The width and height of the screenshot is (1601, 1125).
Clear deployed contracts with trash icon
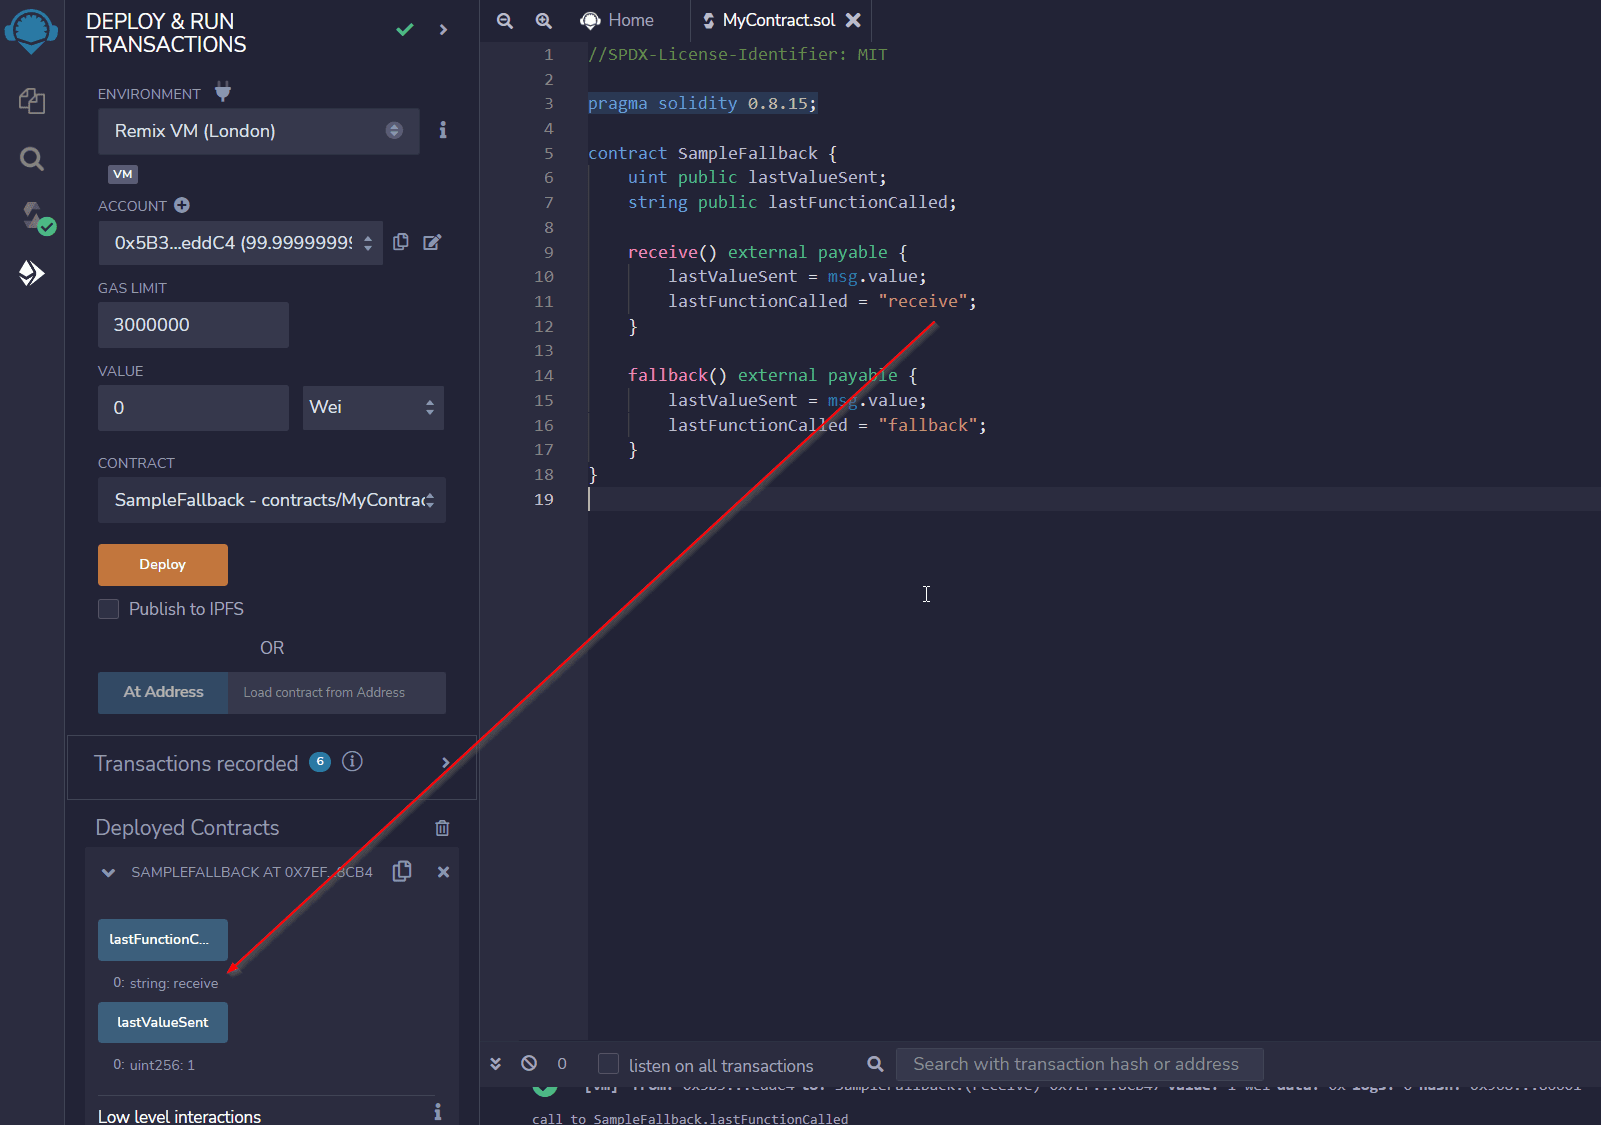442,828
